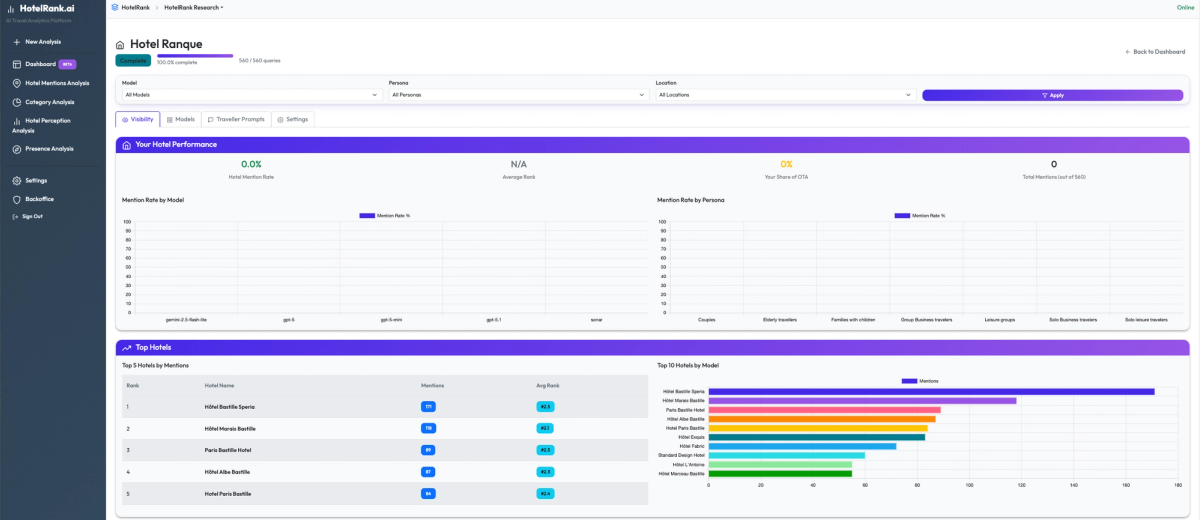Click Hôtel Marais Bastille in the table
The image size is (1200, 520).
(x=230, y=428)
